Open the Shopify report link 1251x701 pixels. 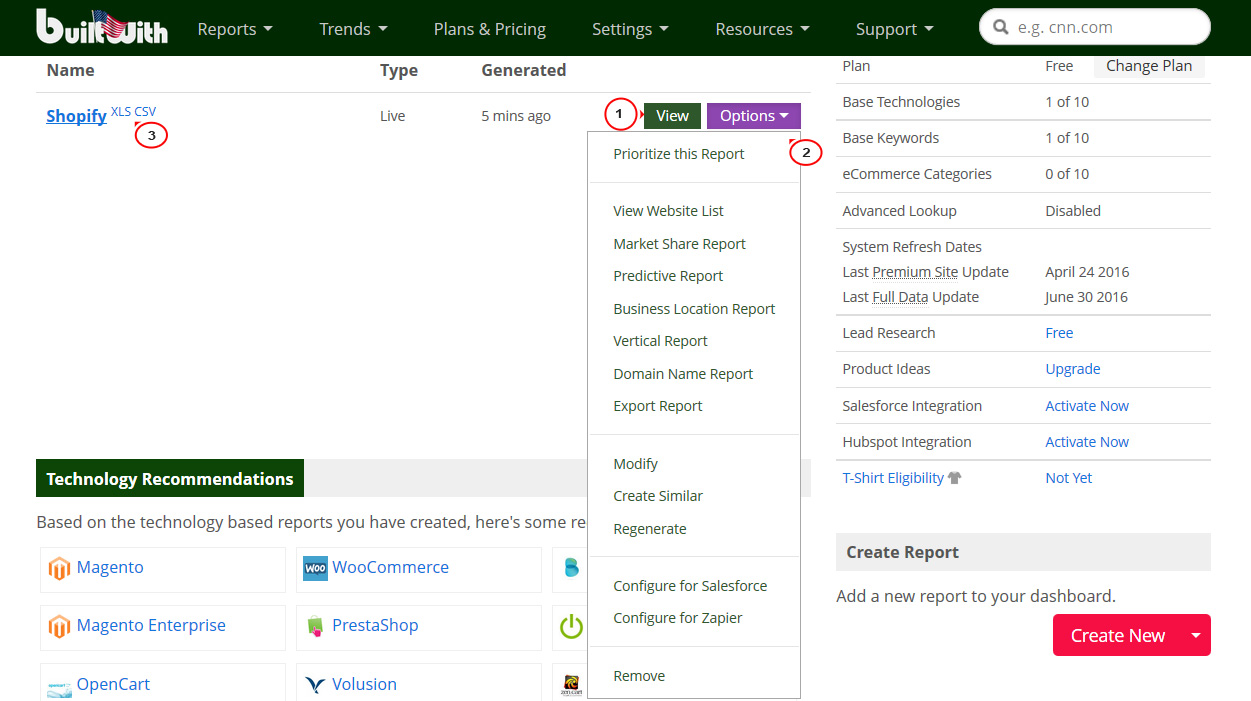[x=76, y=116]
